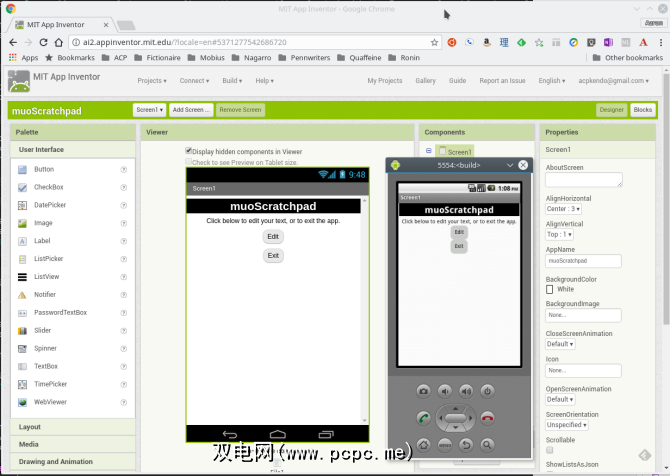Toggle the Scrollable property checkbox

[550, 450]
